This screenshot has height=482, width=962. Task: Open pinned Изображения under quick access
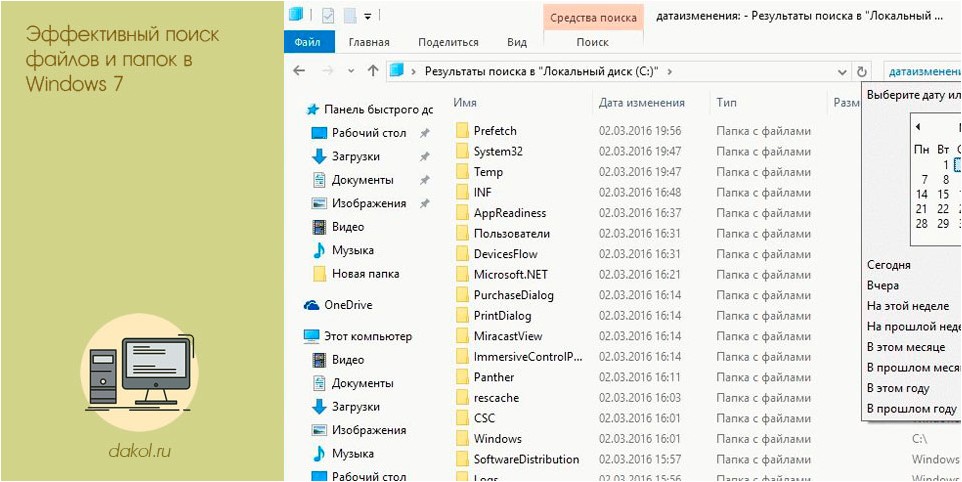[x=369, y=204]
